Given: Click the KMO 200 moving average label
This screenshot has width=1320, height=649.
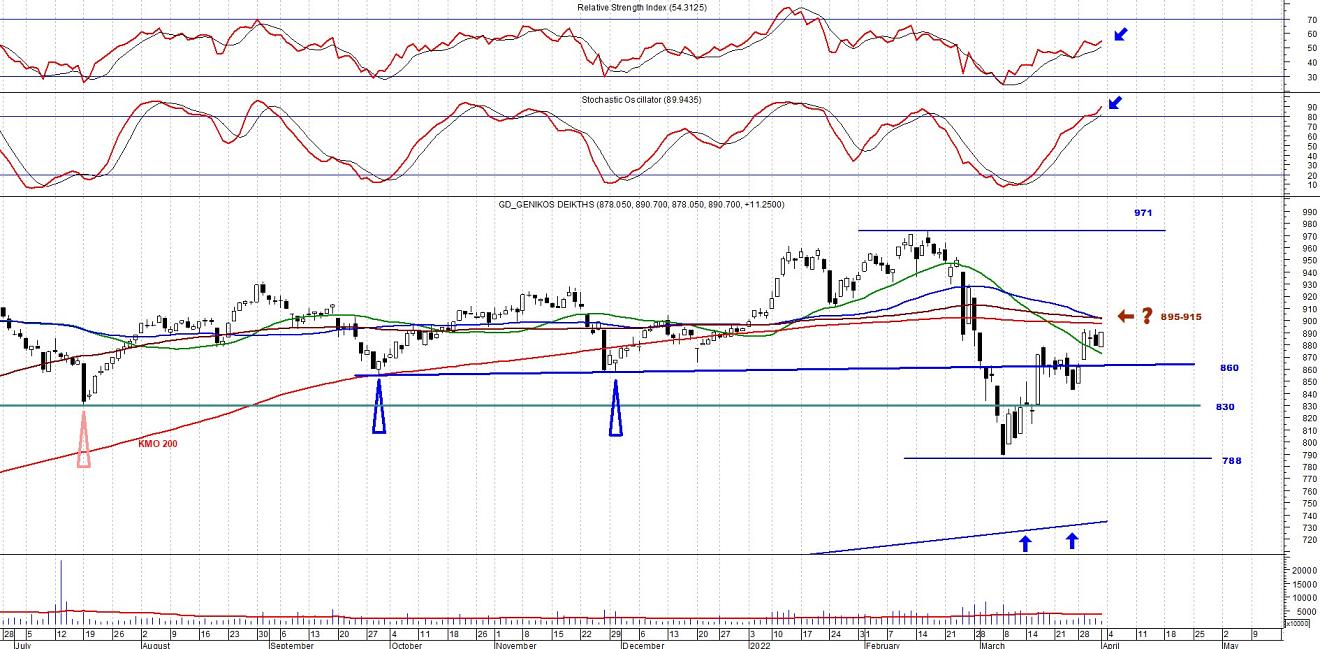Looking at the screenshot, I should coord(158,442).
